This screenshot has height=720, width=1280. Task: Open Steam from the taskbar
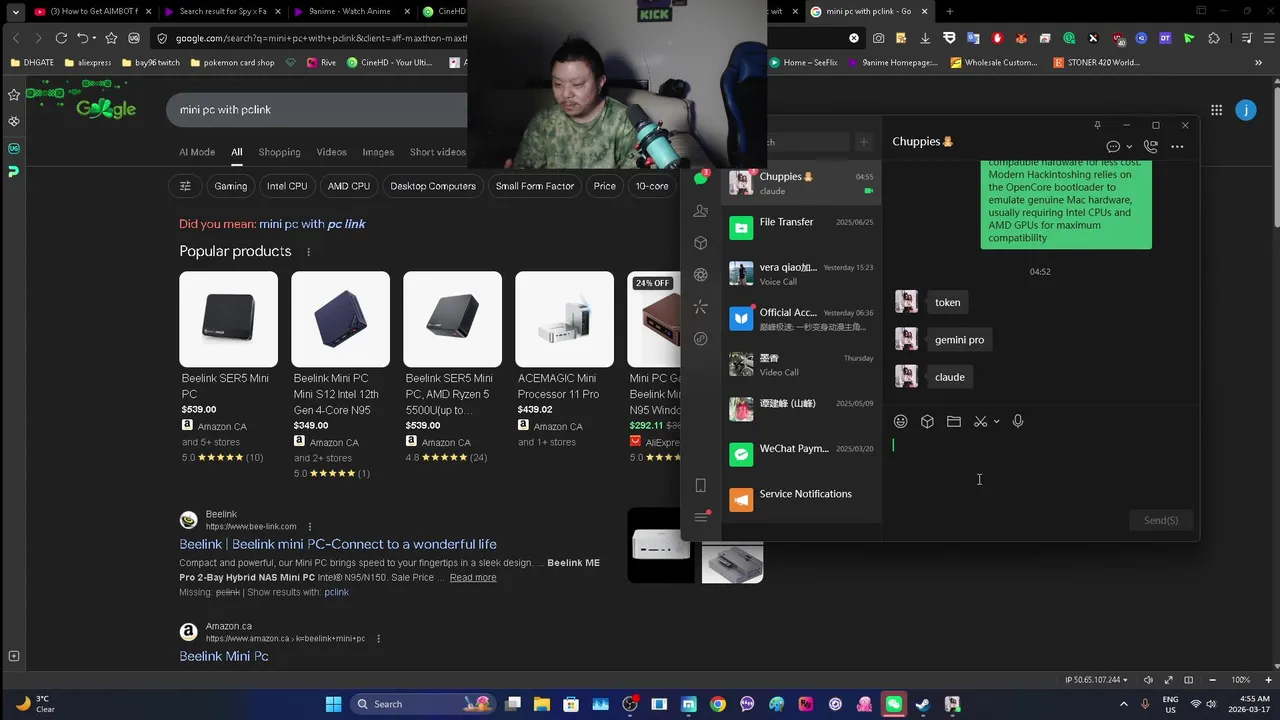922,704
